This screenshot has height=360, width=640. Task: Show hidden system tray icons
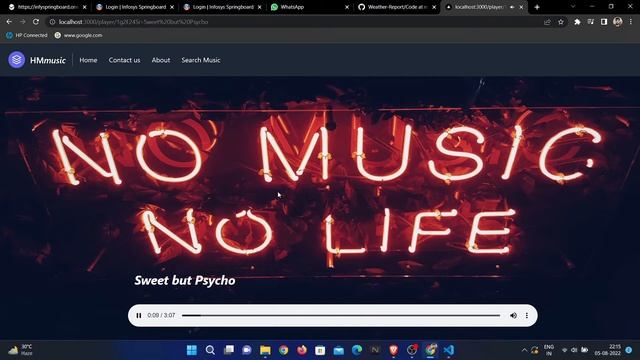[524, 350]
